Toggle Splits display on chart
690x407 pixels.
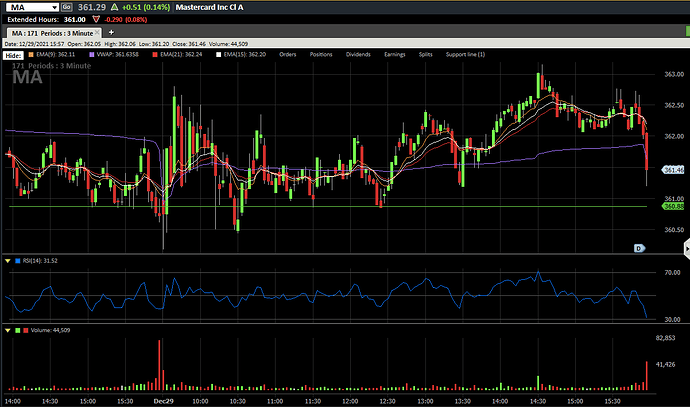[426, 55]
